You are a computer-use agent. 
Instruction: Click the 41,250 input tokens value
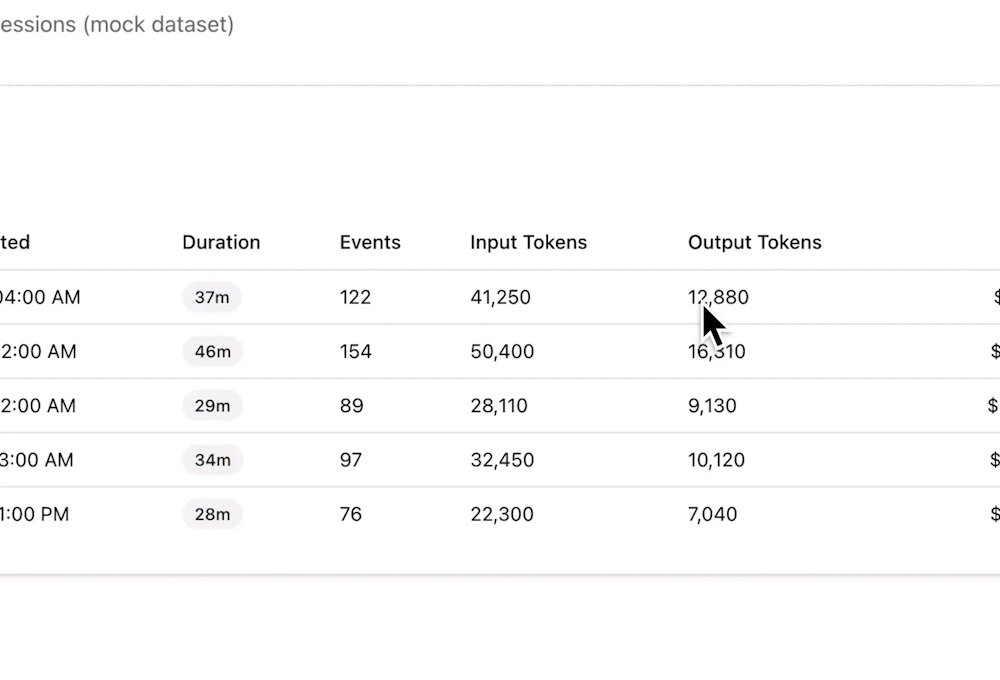pos(501,297)
